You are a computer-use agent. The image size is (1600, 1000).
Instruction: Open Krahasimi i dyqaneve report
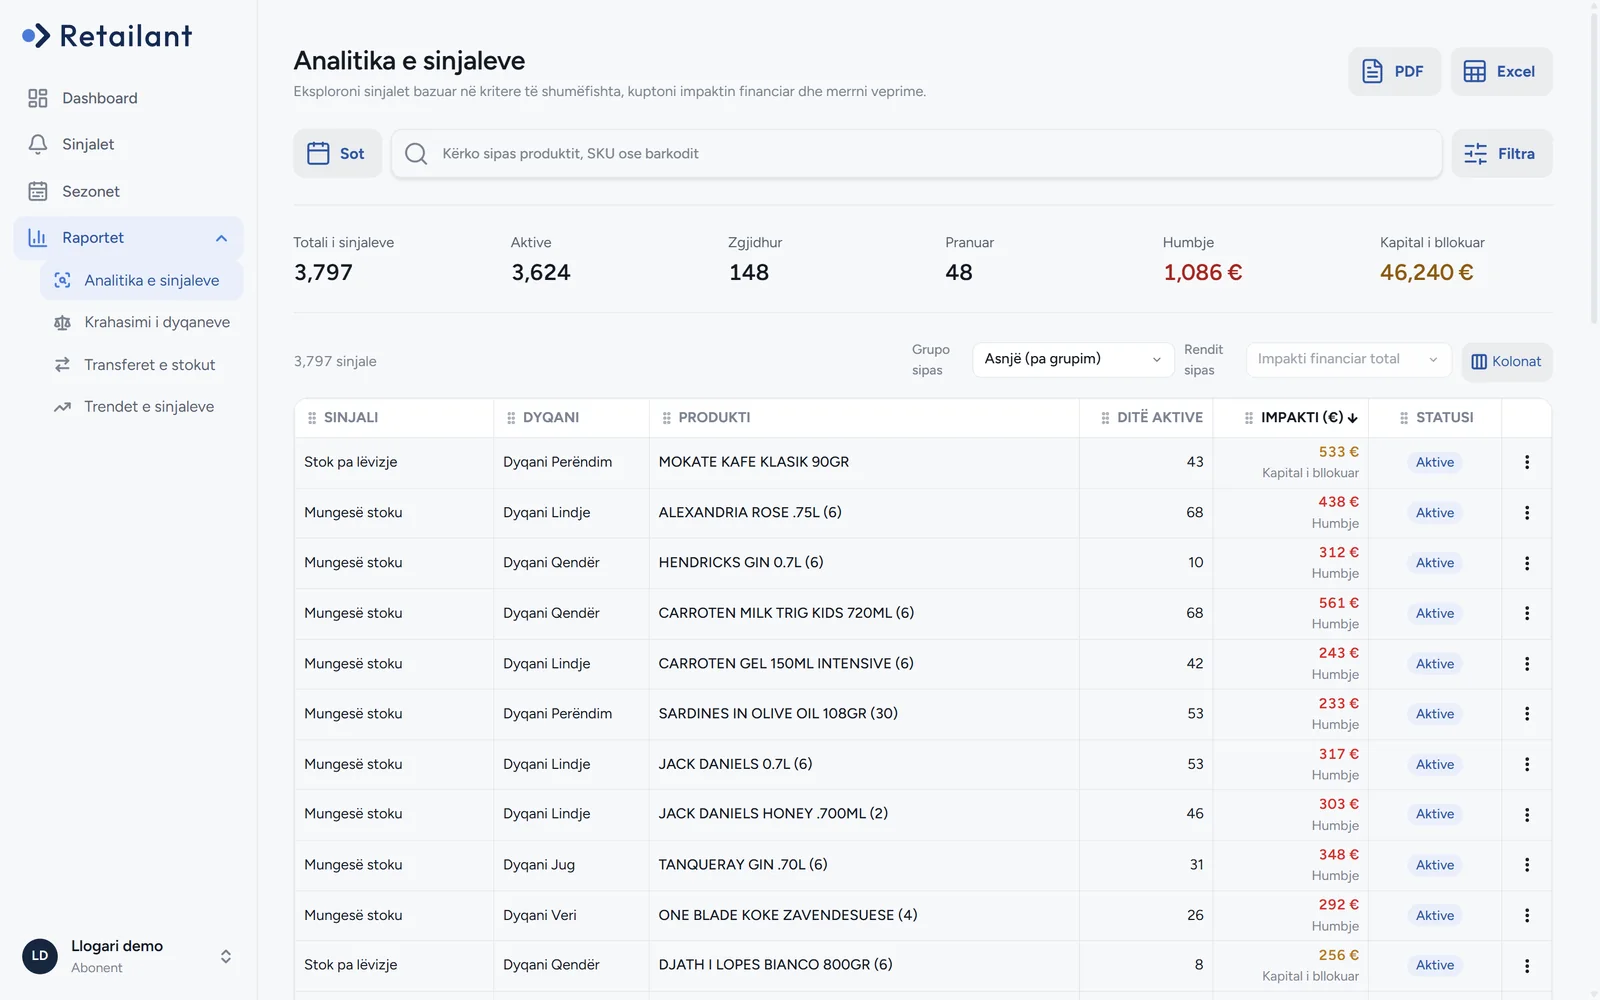point(141,322)
